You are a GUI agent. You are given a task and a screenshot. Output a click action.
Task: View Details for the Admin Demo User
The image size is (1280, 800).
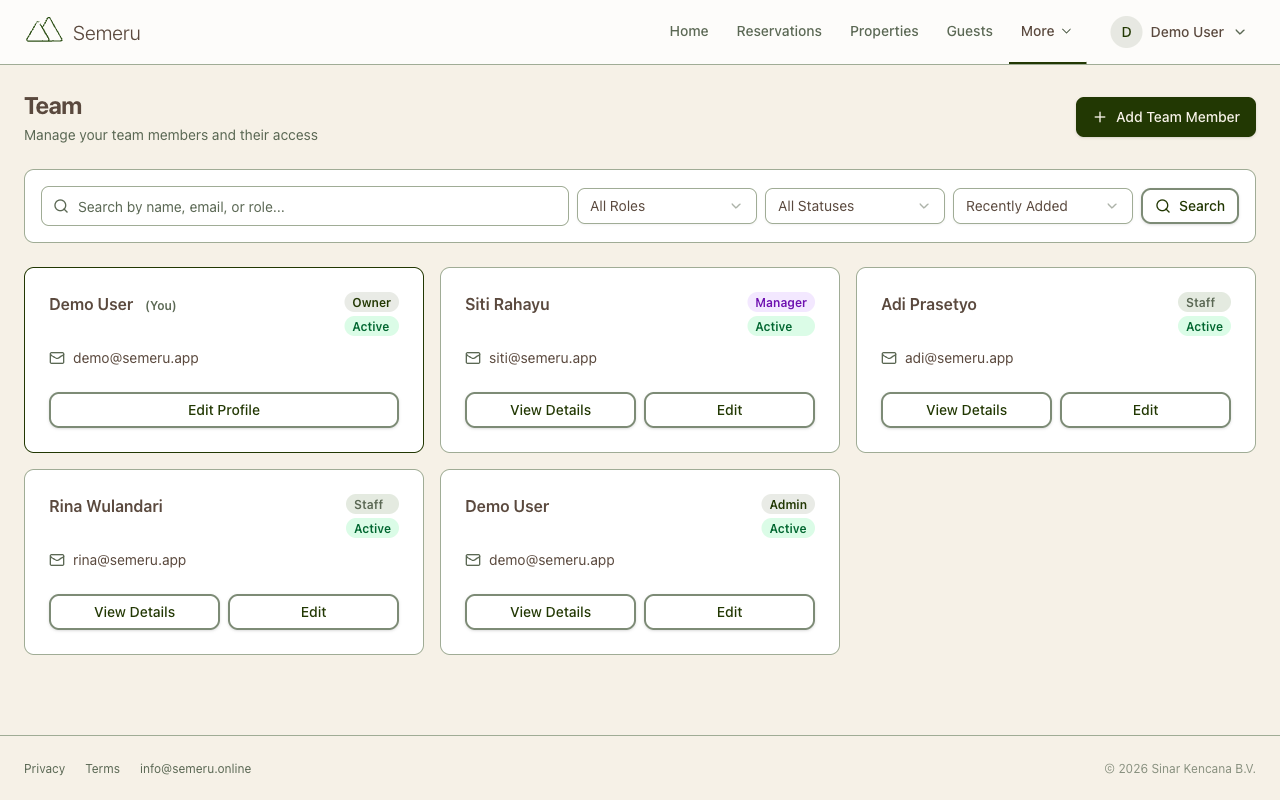click(x=550, y=612)
